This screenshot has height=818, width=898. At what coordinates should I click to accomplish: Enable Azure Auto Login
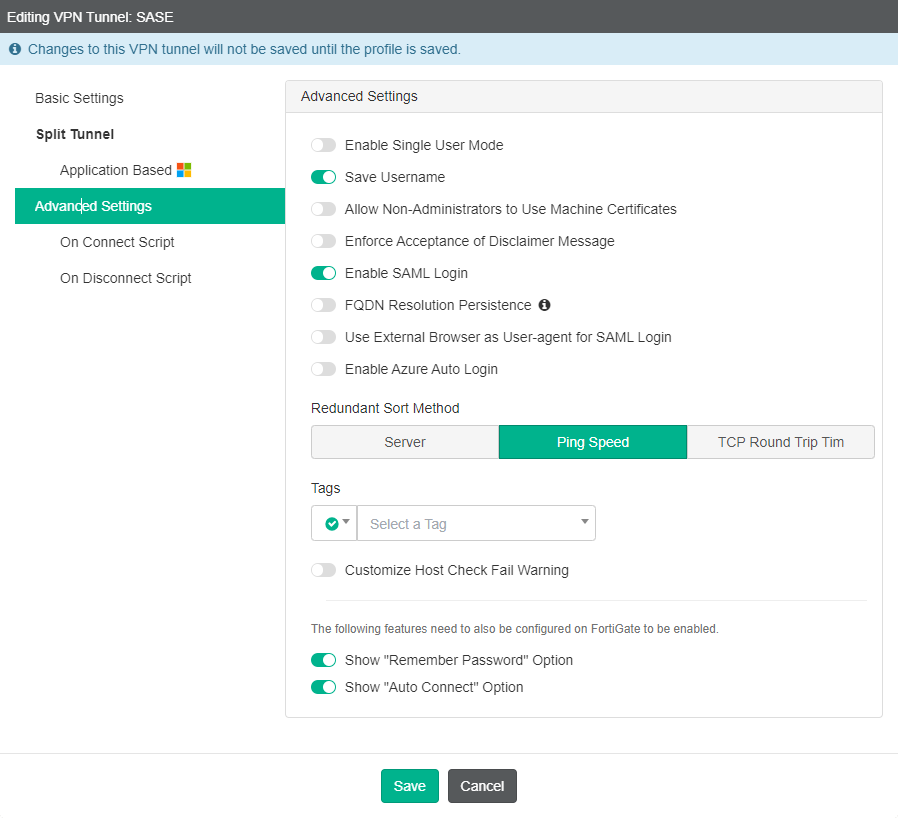point(323,369)
